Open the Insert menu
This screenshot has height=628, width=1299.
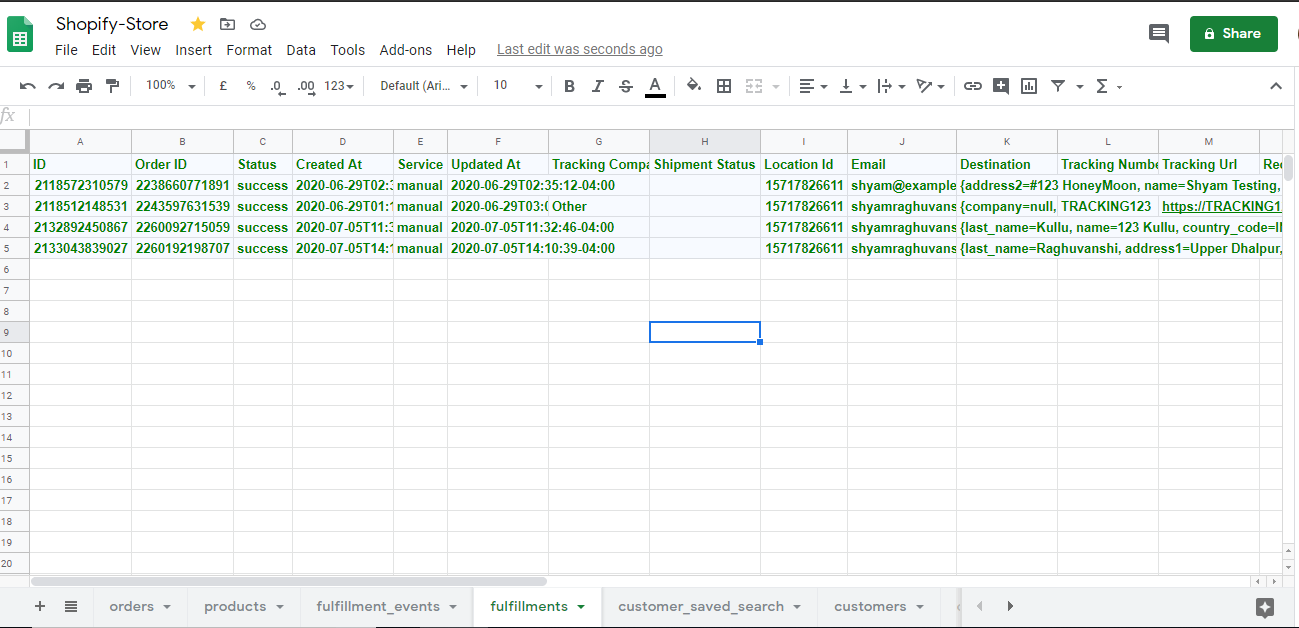(x=194, y=50)
